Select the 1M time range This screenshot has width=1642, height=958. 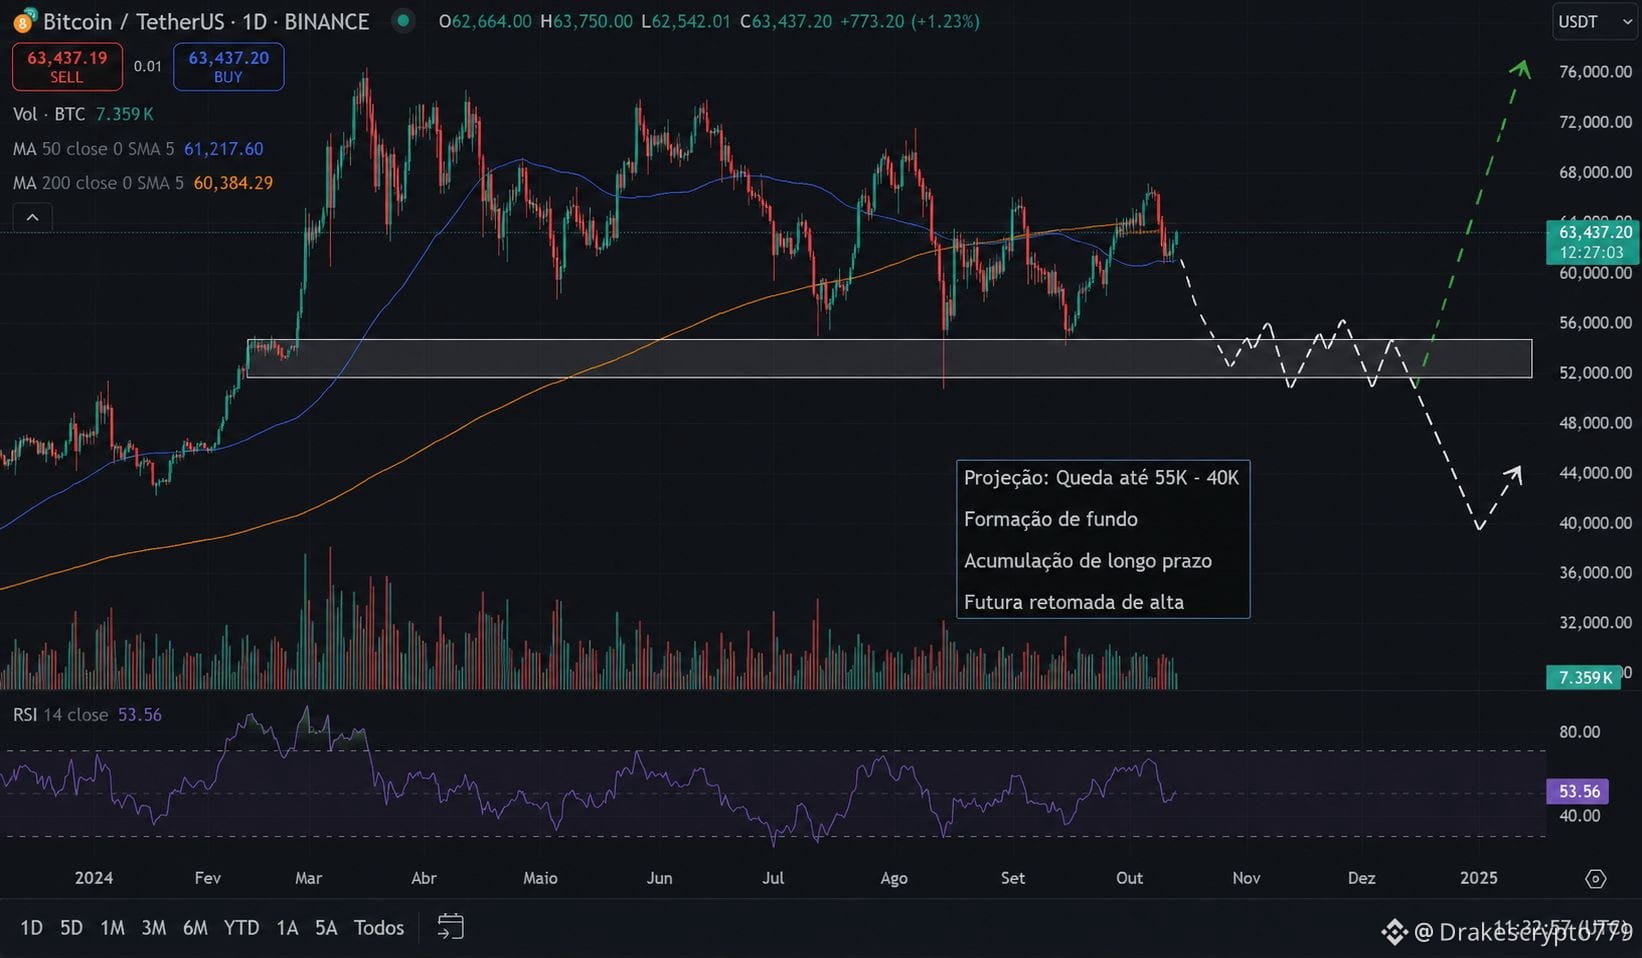point(112,928)
